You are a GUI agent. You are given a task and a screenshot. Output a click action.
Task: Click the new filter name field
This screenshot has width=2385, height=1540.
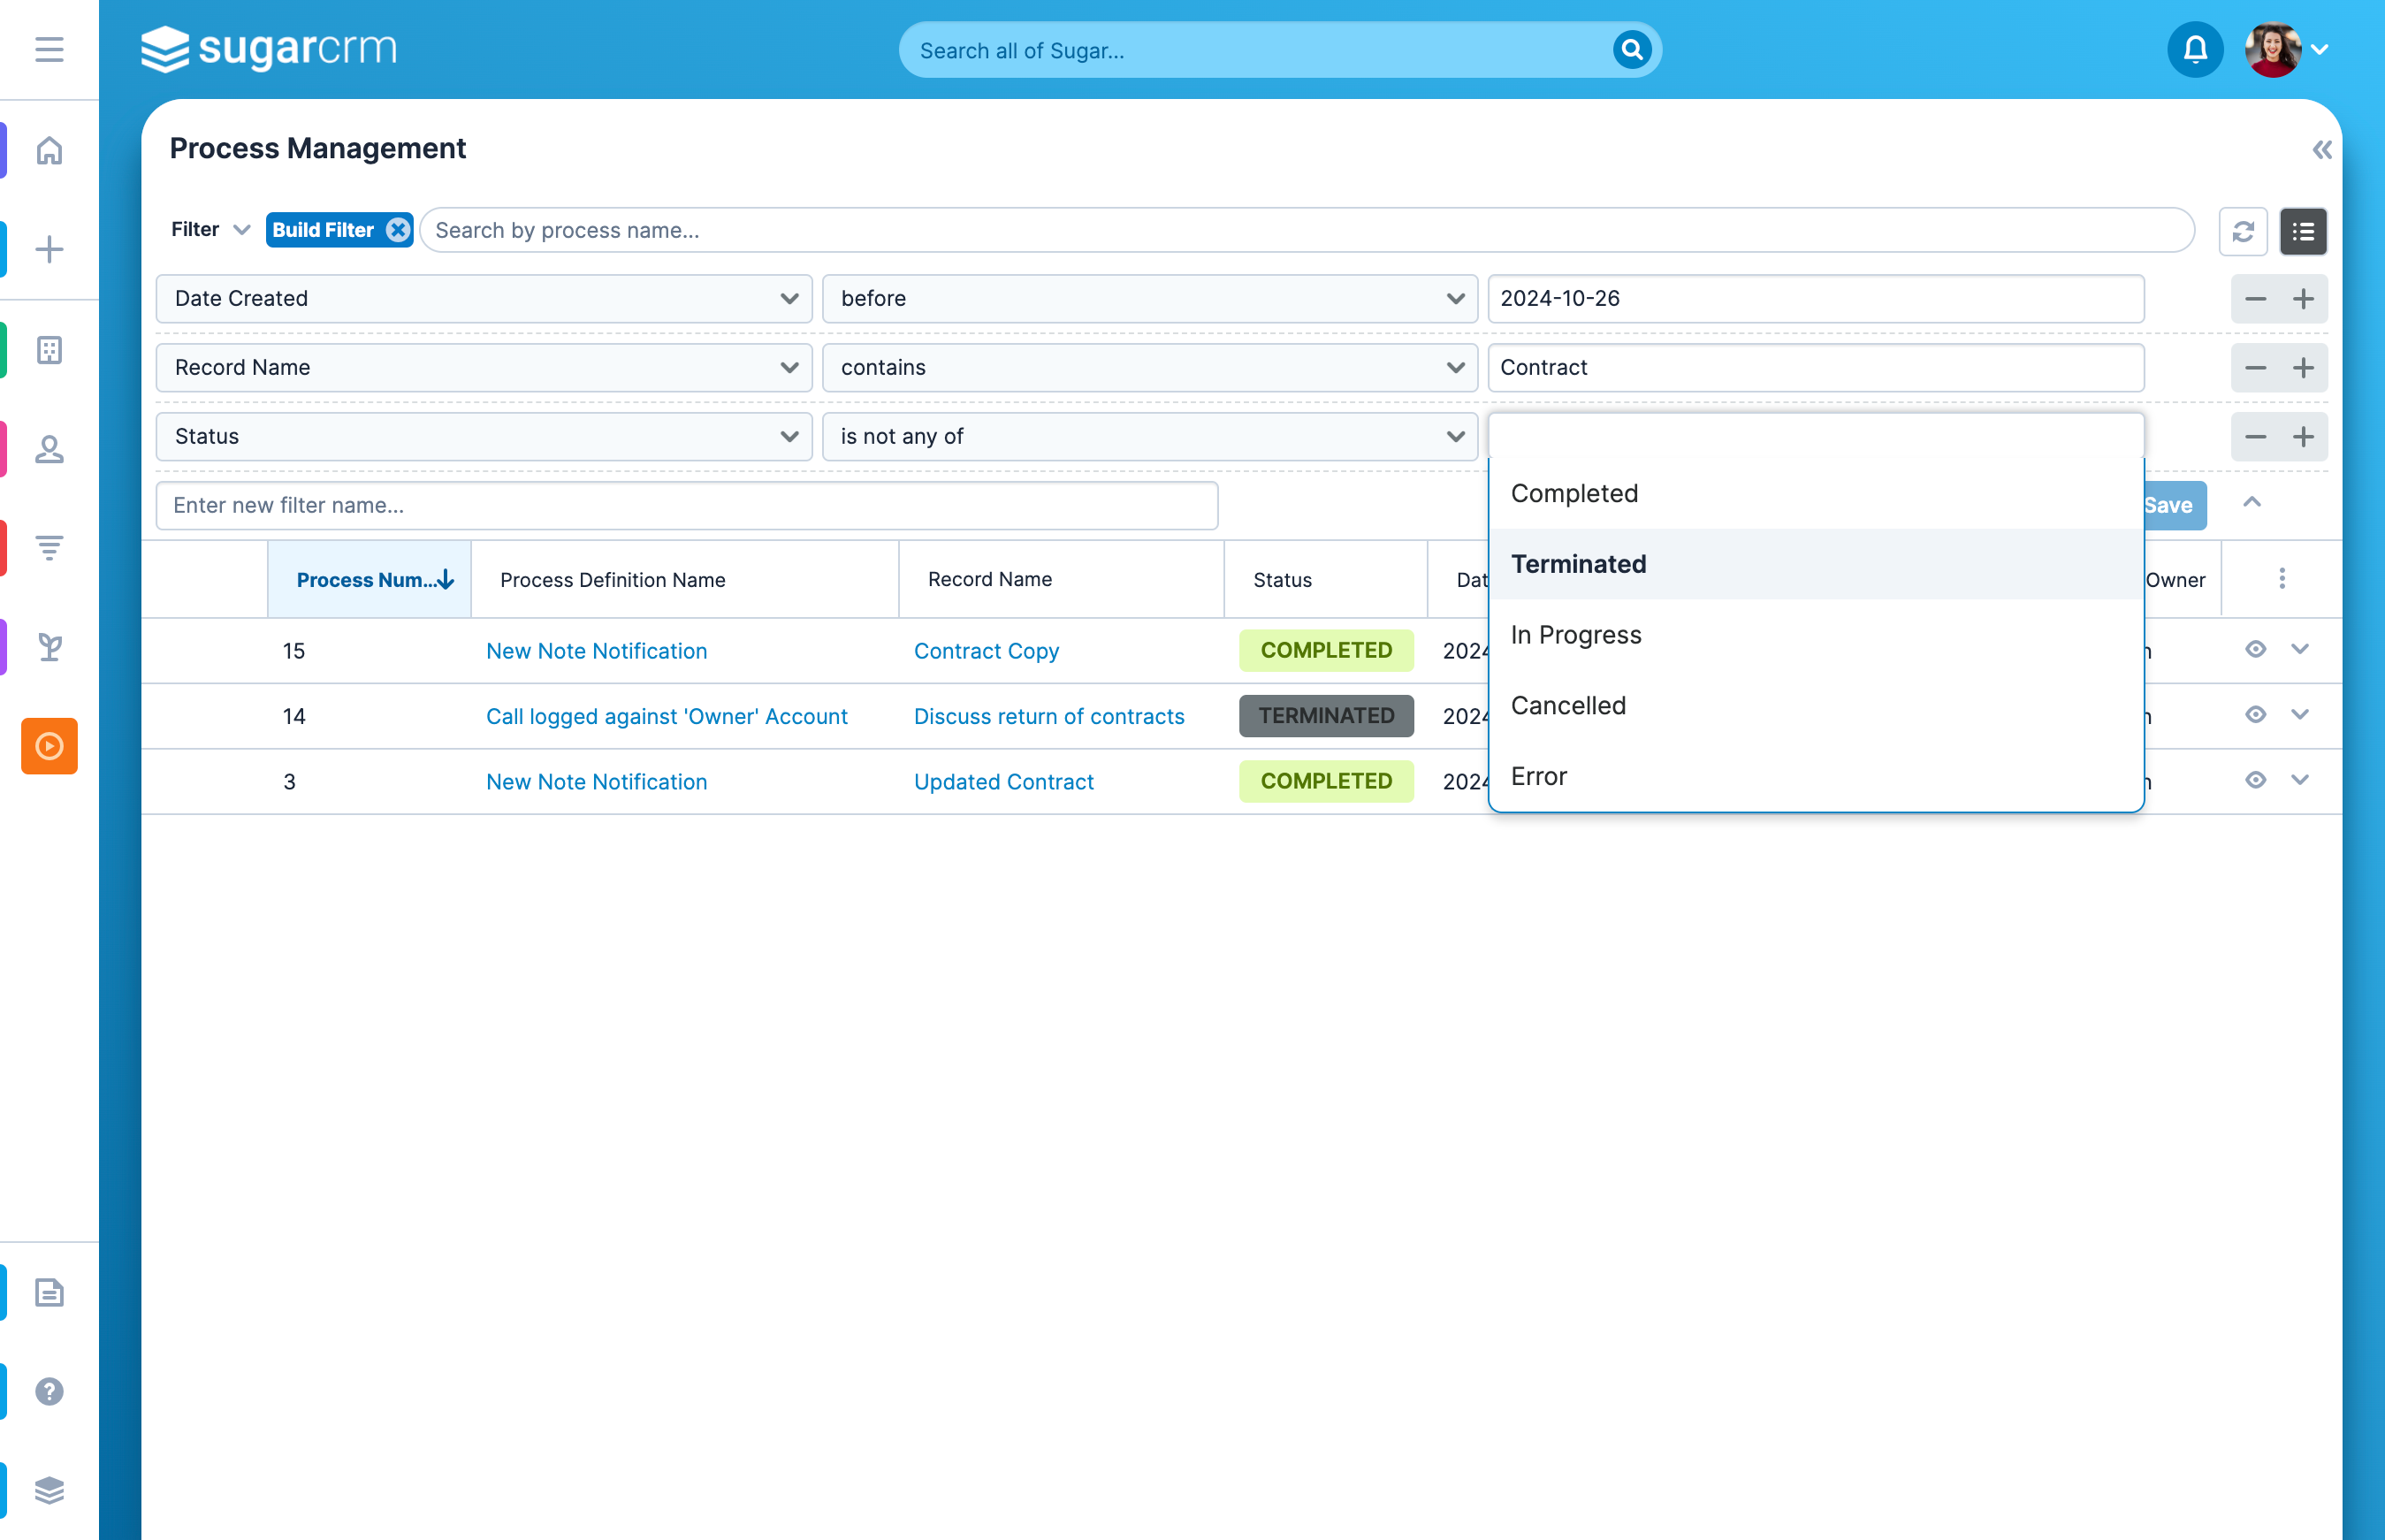(x=687, y=506)
